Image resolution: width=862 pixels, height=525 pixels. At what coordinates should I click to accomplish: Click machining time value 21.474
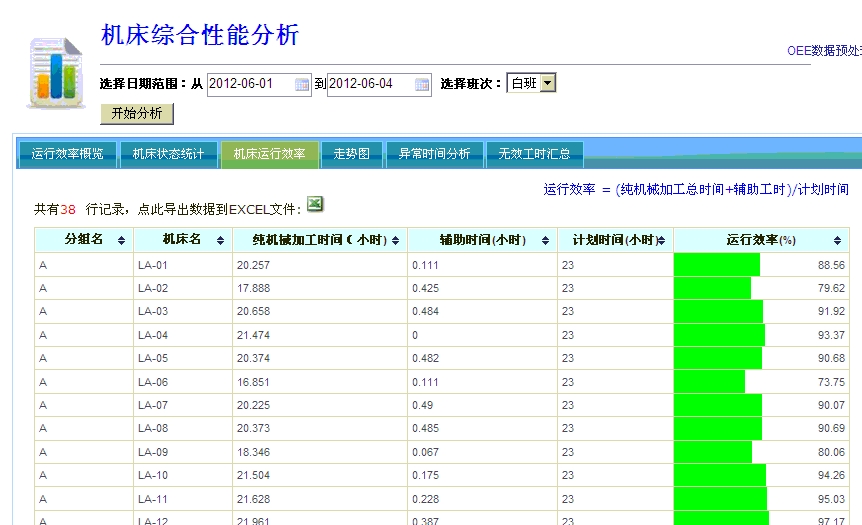coord(253,335)
